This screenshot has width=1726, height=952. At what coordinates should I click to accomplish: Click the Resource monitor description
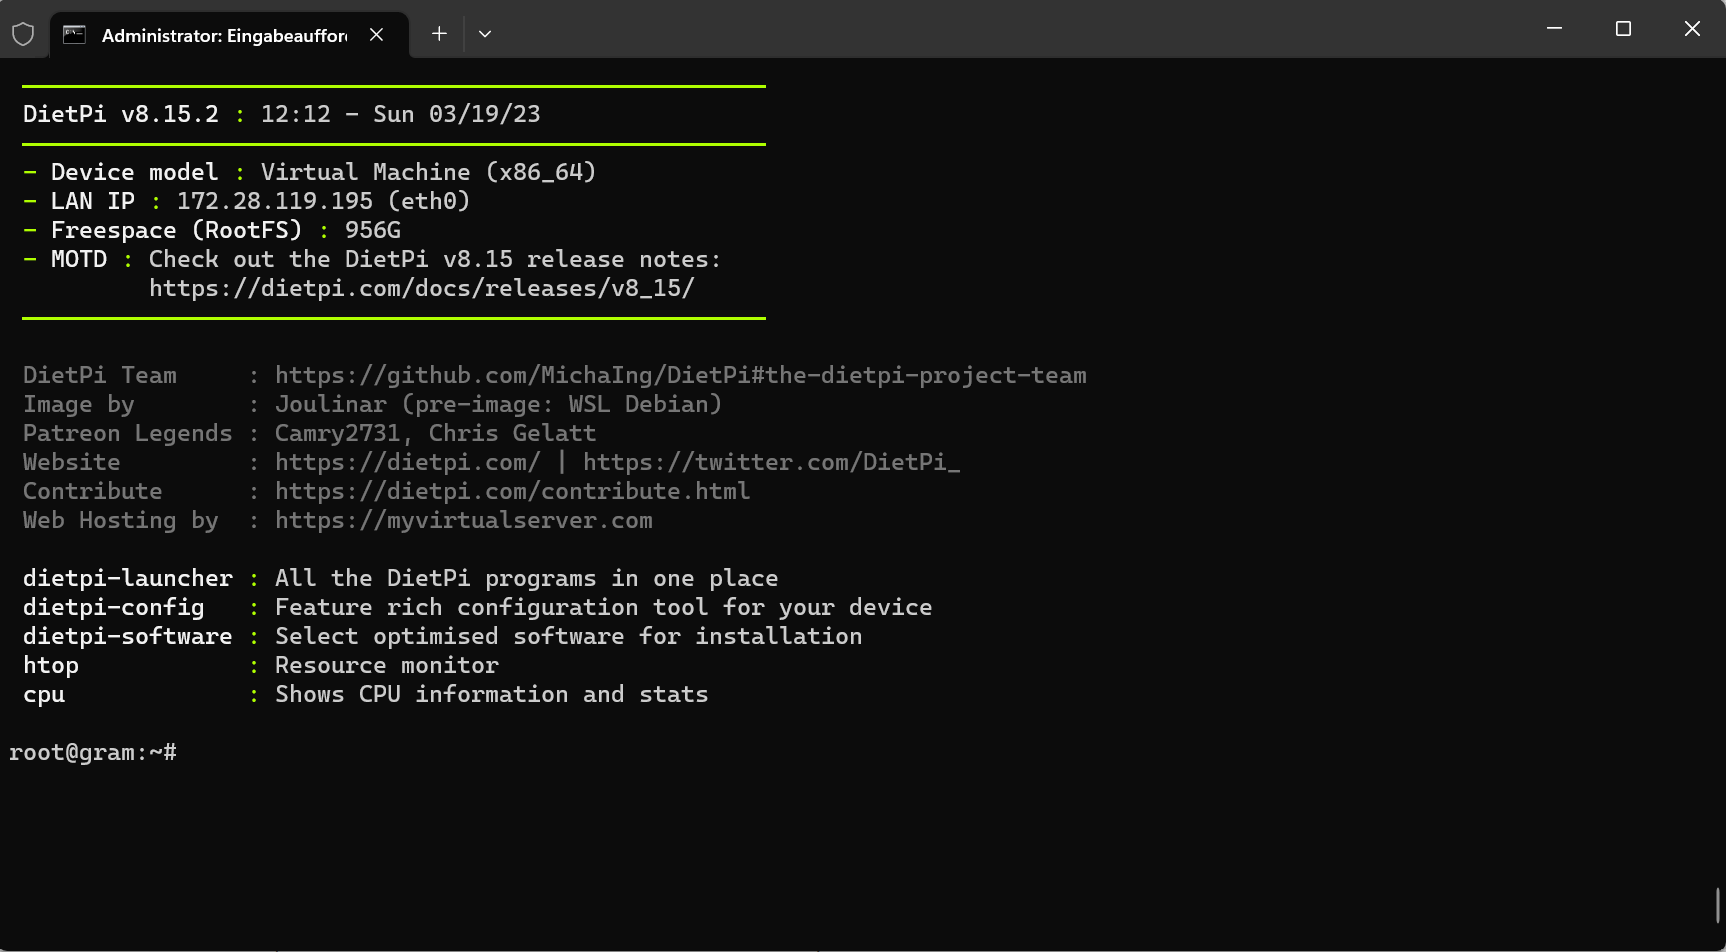click(387, 665)
